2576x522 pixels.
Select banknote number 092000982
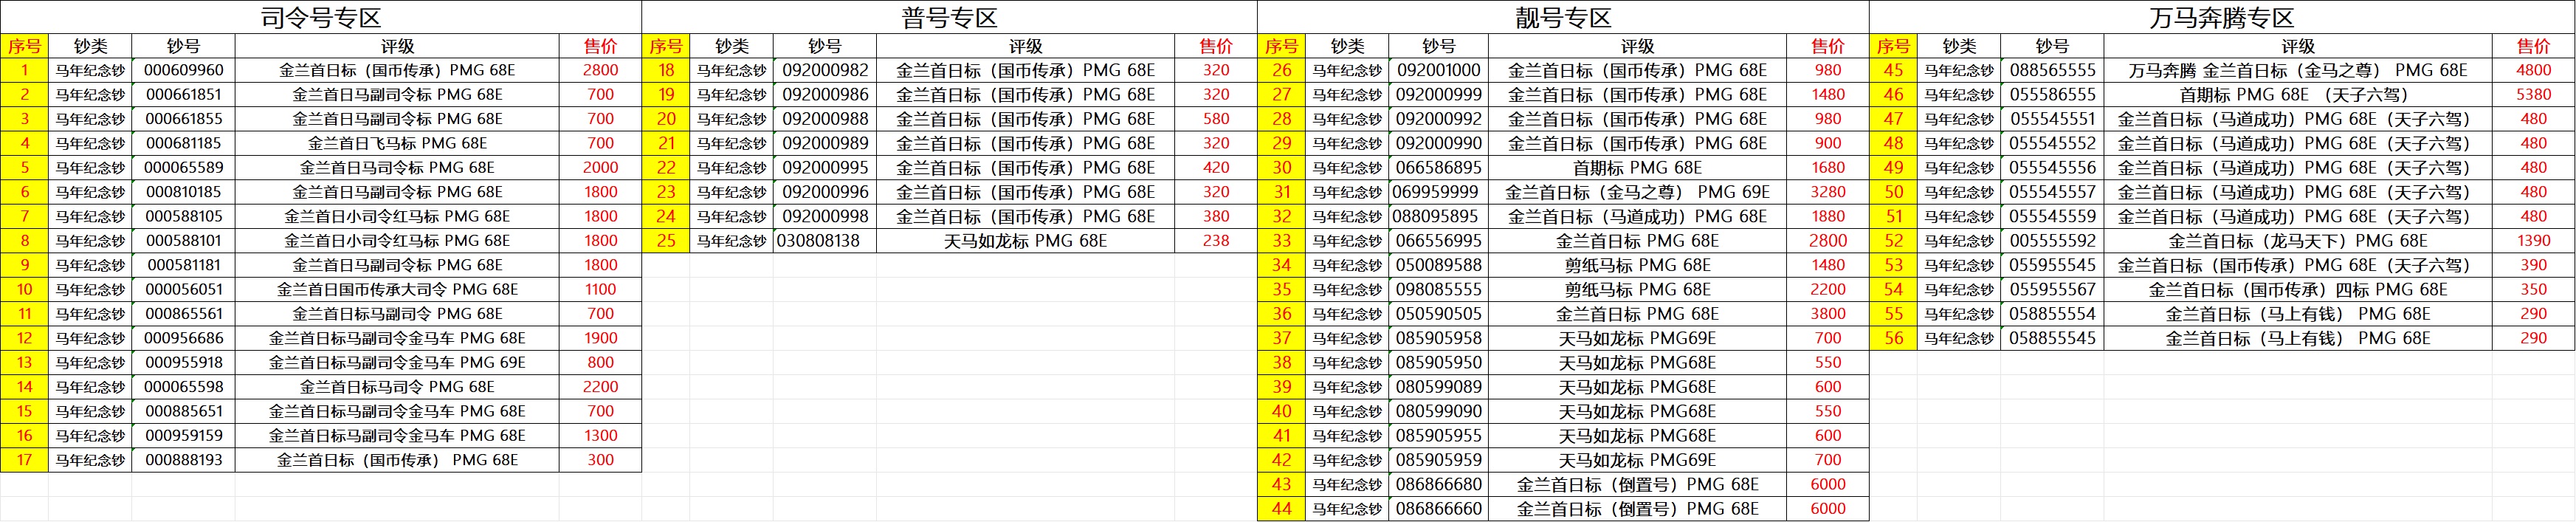[x=825, y=70]
